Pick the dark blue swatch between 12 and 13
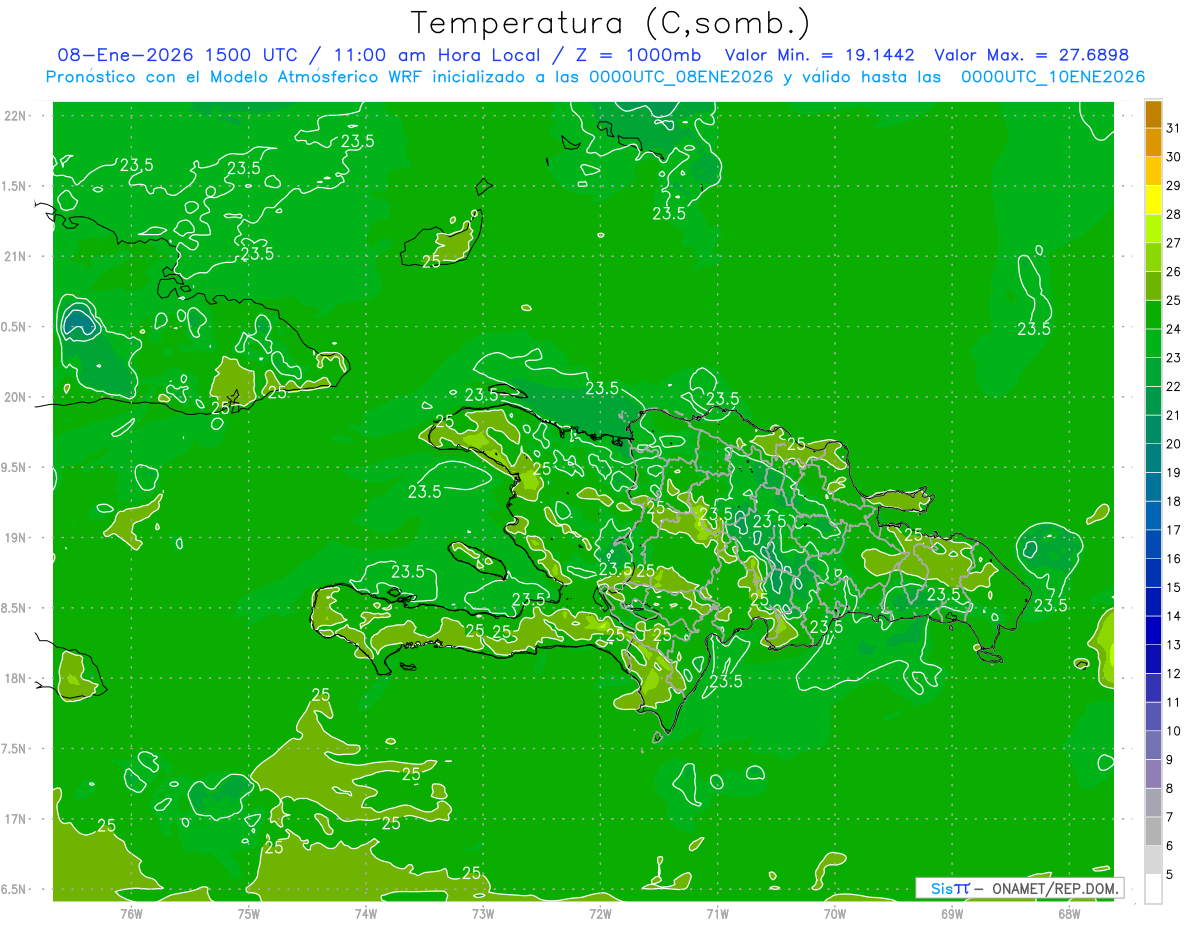This screenshot has height=927, width=1200. coord(1154,660)
